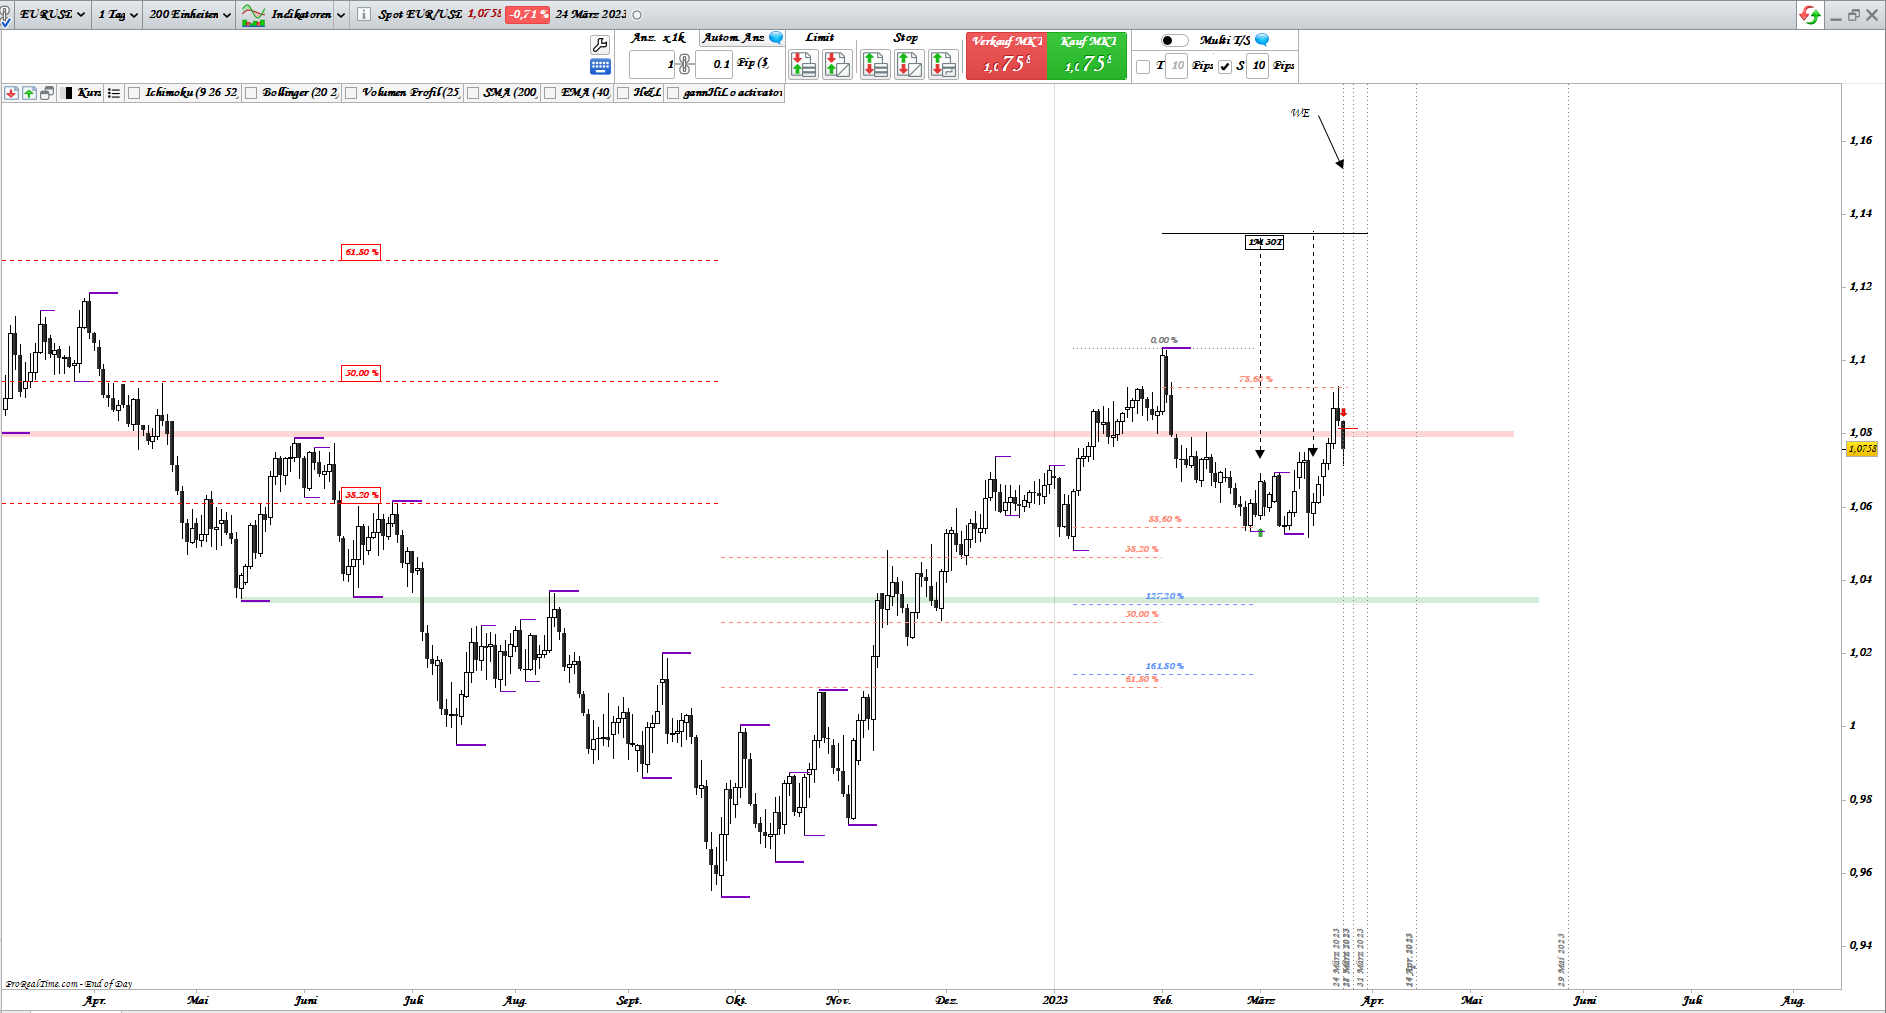
Task: Click the blue 161.80 % extension label
Action: 1164,667
